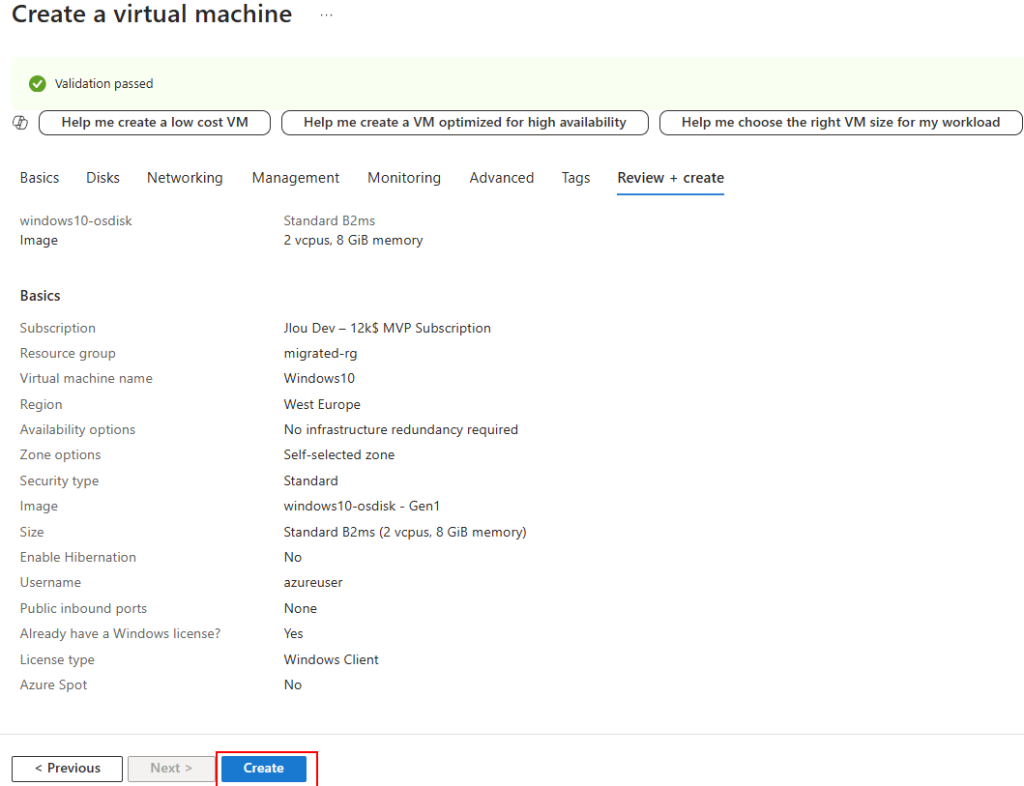The height and width of the screenshot is (786, 1024).
Task: Click the 'Create a virtual machine' page title
Action: pos(152,14)
